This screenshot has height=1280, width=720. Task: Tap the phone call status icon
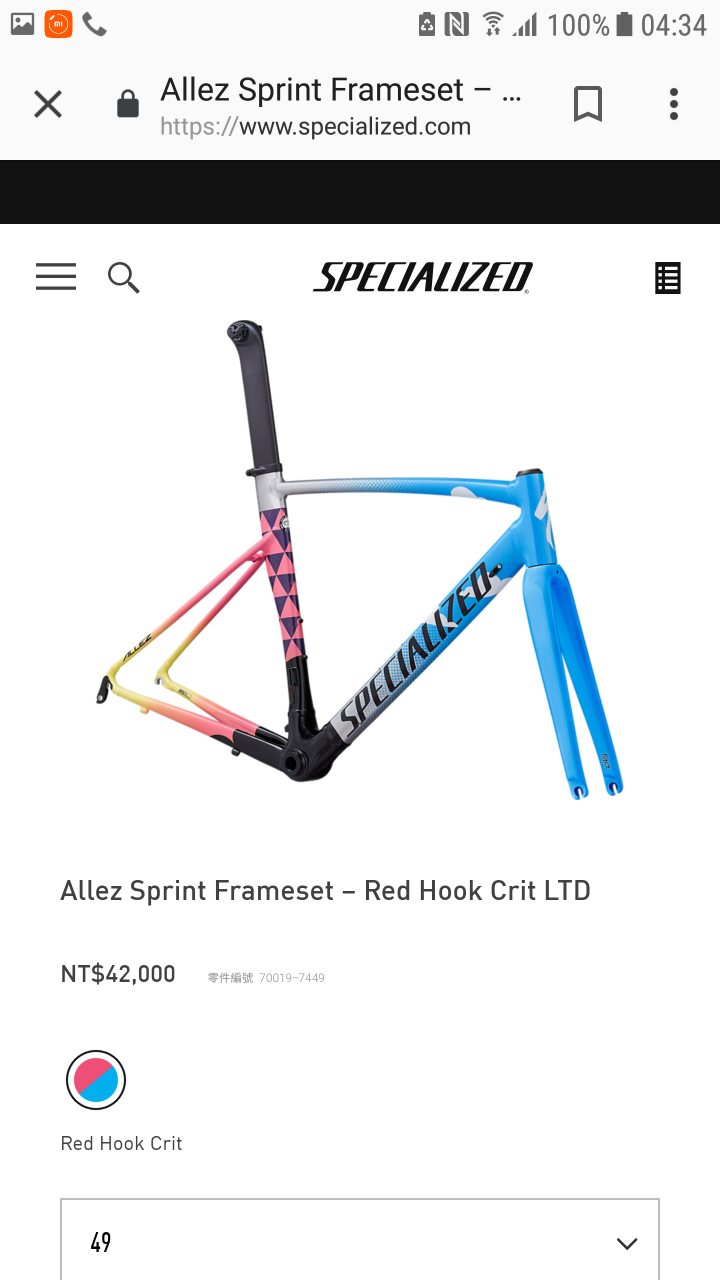coord(95,24)
